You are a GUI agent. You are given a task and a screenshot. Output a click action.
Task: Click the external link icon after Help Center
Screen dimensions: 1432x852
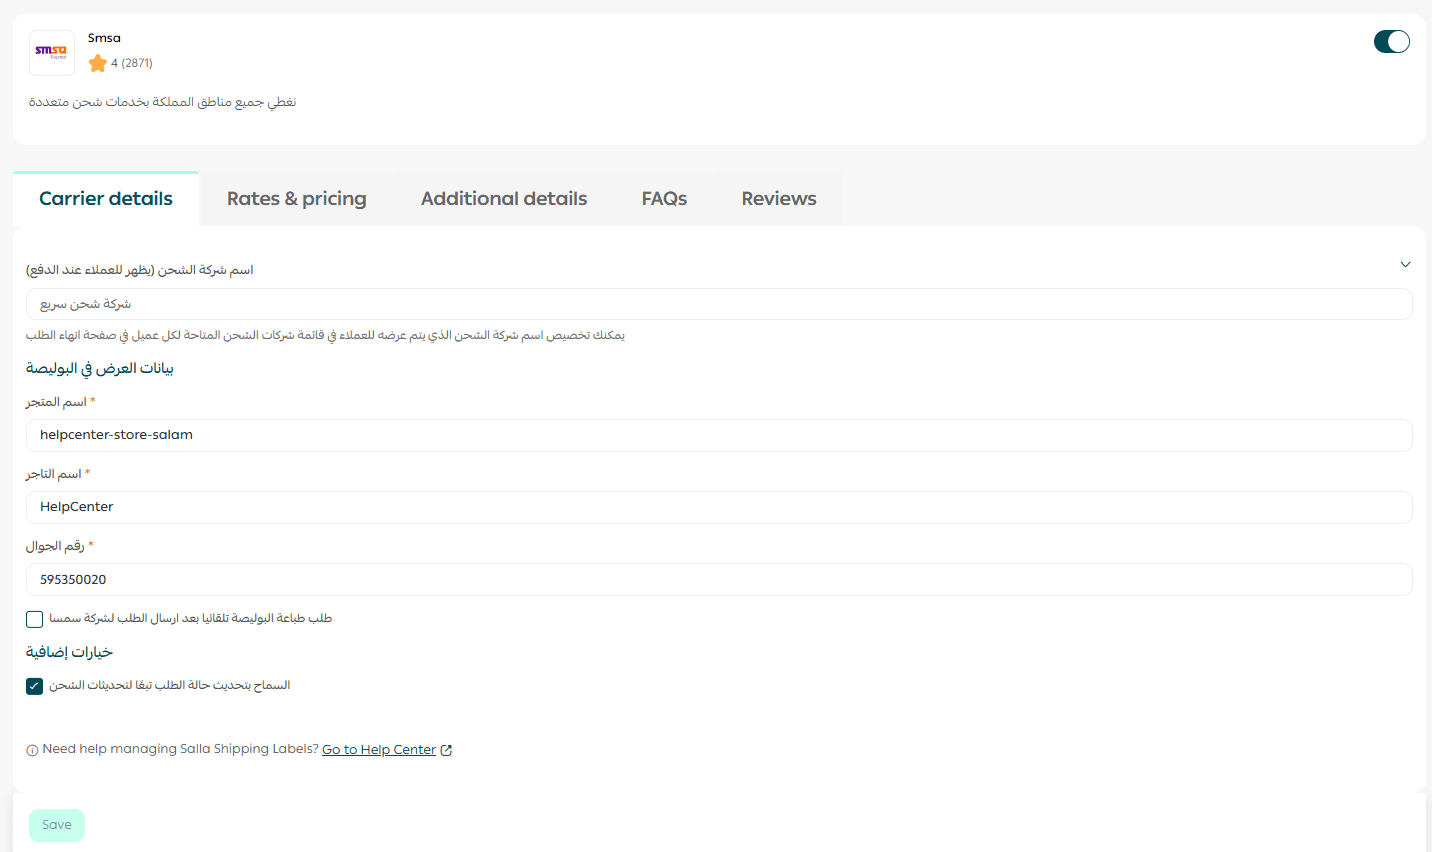(446, 750)
